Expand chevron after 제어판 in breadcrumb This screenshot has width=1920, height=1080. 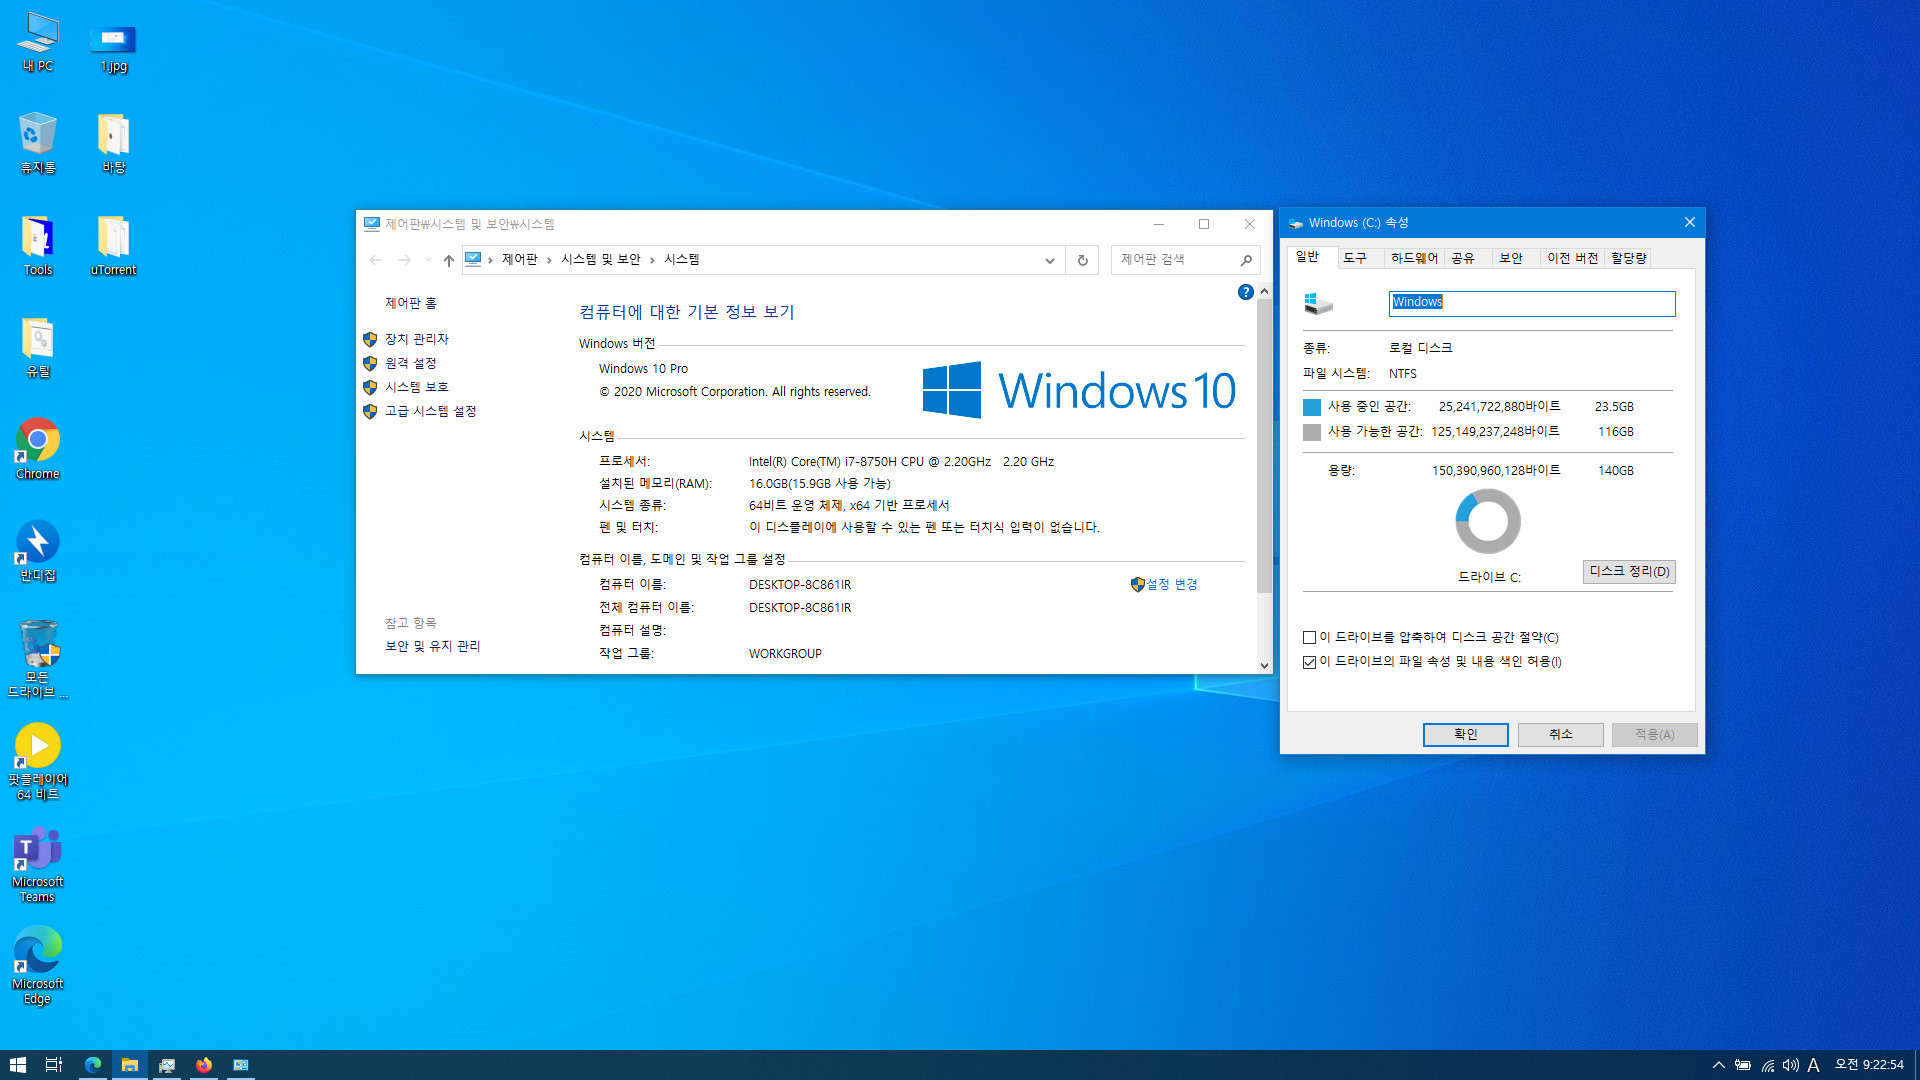549,260
